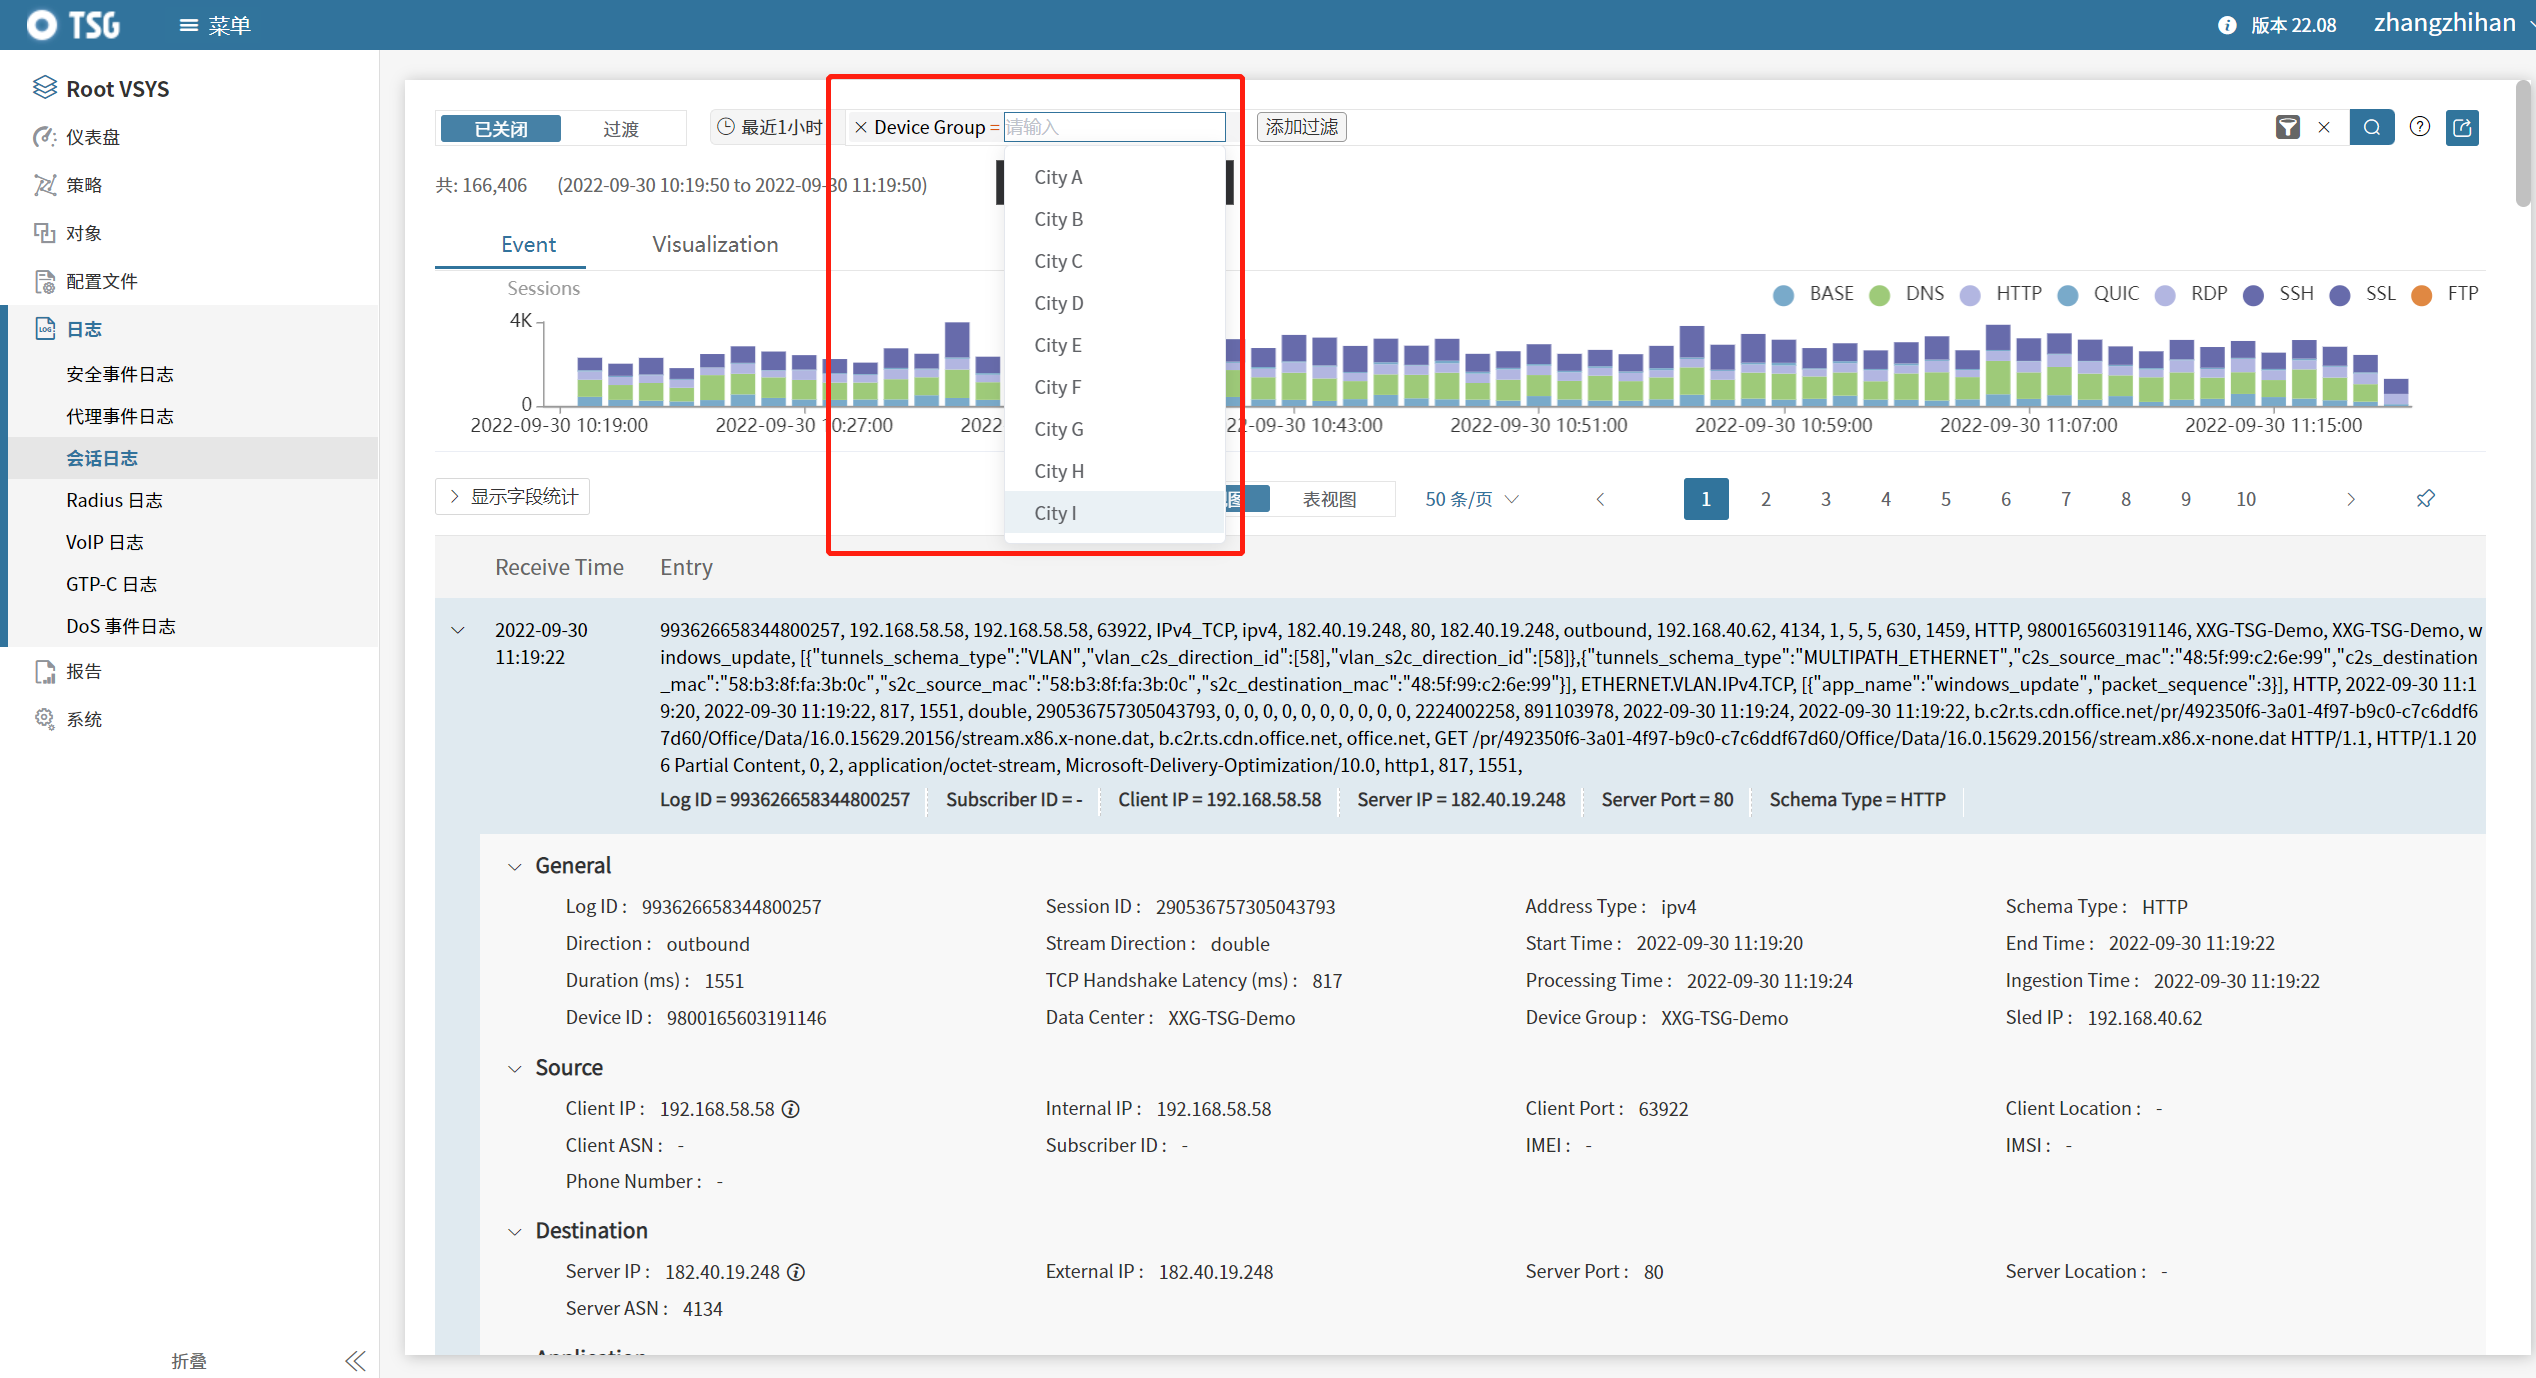Image resolution: width=2536 pixels, height=1378 pixels.
Task: Expand 显示字段统计 field statistics
Action: pyautogui.click(x=513, y=497)
